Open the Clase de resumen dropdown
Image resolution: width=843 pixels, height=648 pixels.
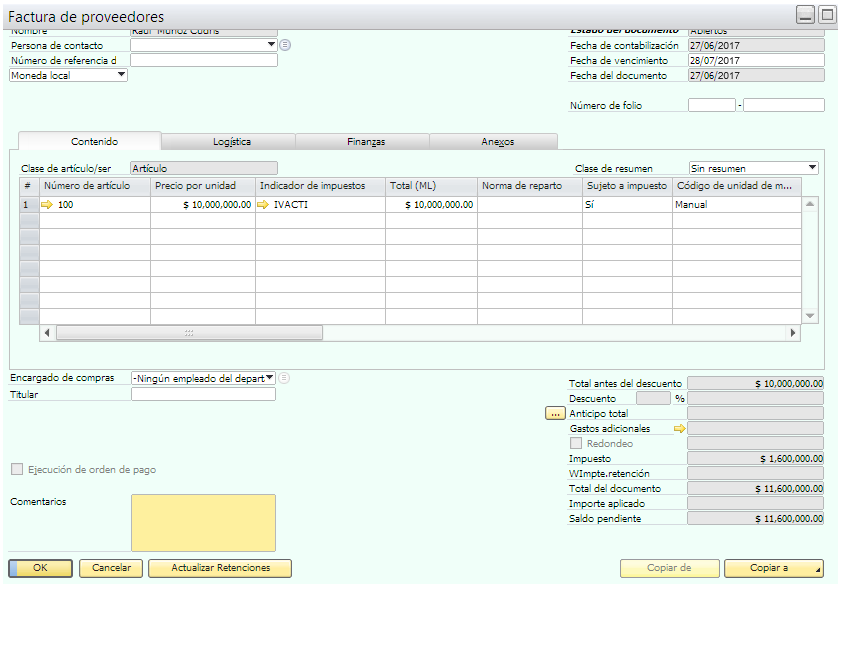(x=811, y=168)
